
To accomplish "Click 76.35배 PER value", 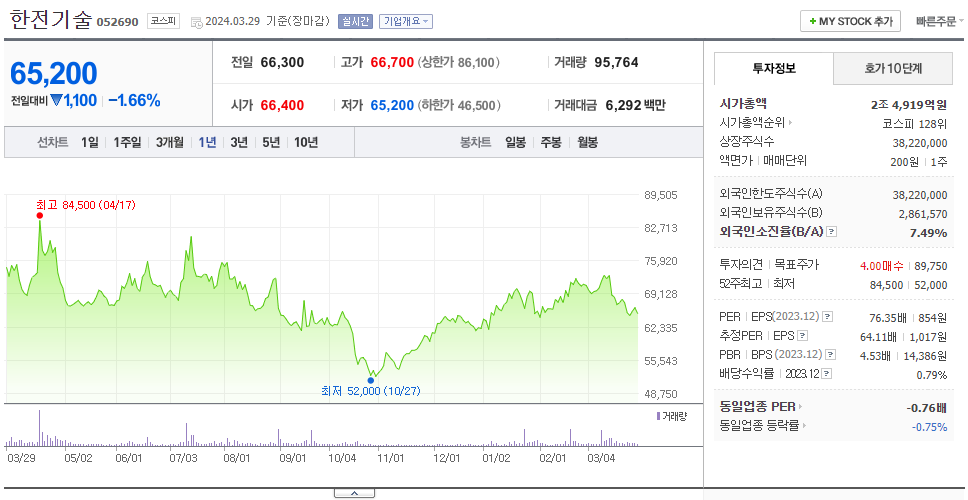I will pyautogui.click(x=887, y=318).
